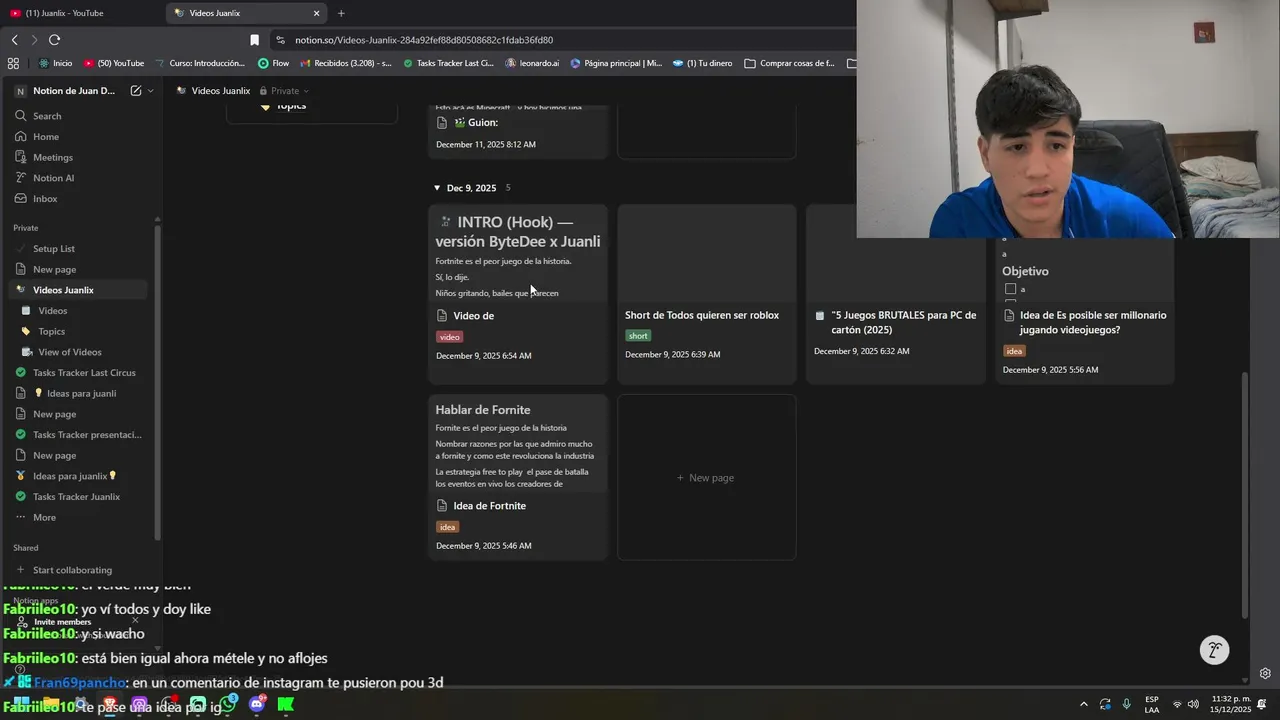Reload the current page
1280x720 pixels.
(54, 40)
